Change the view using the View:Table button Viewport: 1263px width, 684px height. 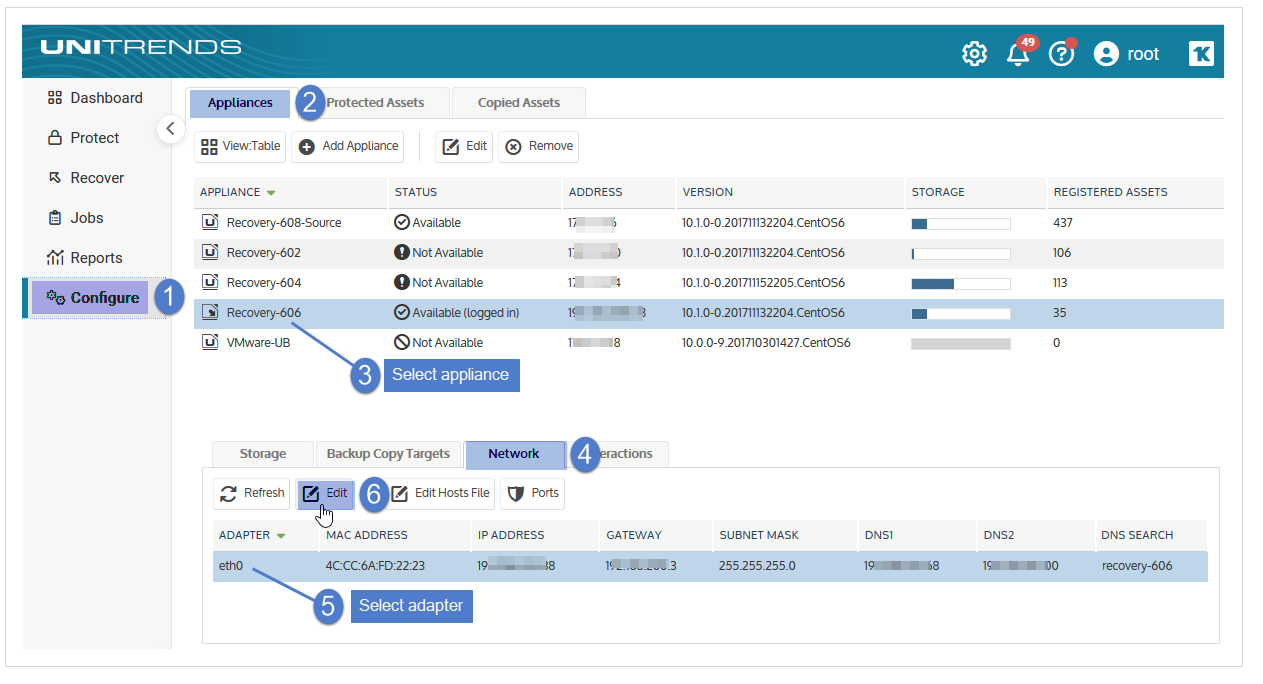point(241,146)
